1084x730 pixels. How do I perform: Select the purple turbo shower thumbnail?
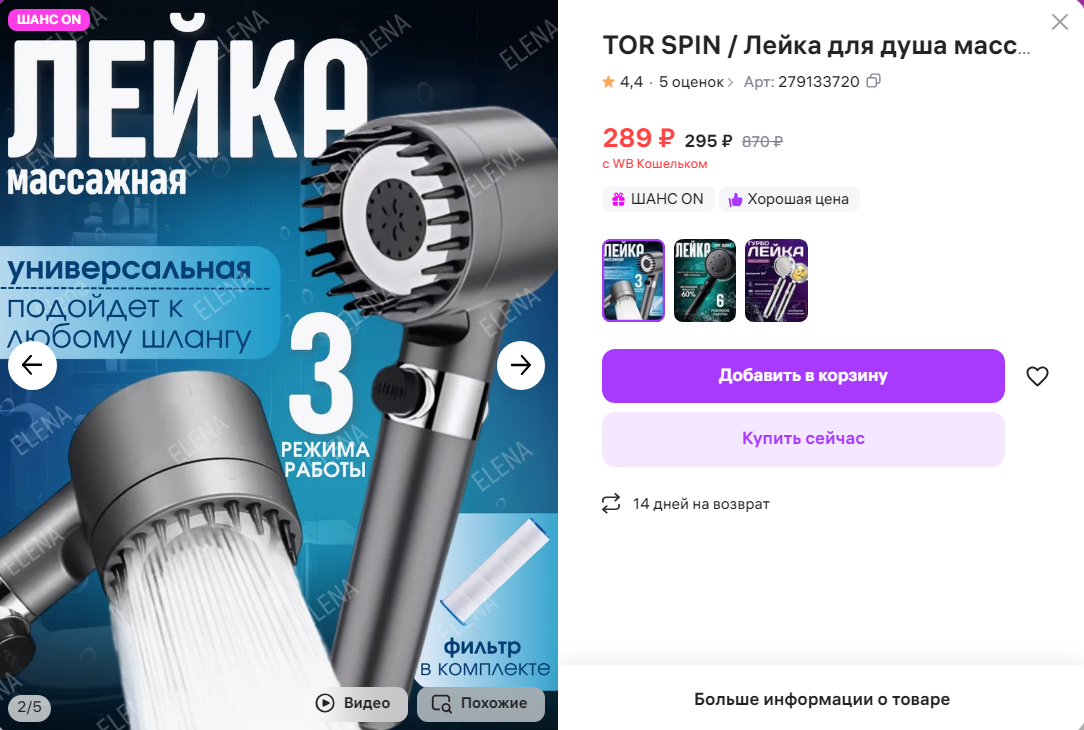coord(776,280)
